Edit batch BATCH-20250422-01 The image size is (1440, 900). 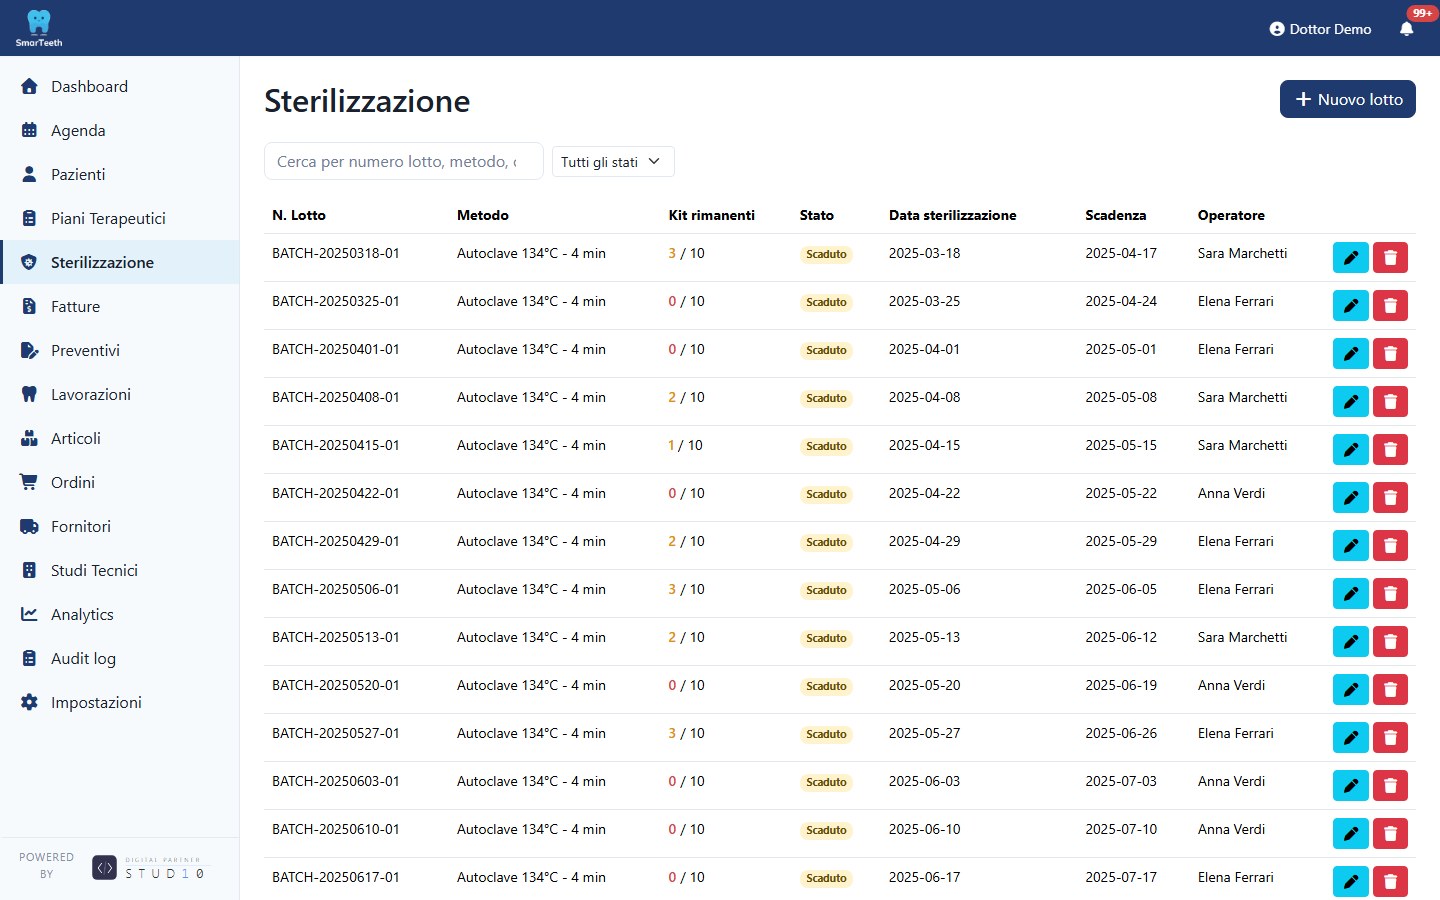[x=1350, y=497]
